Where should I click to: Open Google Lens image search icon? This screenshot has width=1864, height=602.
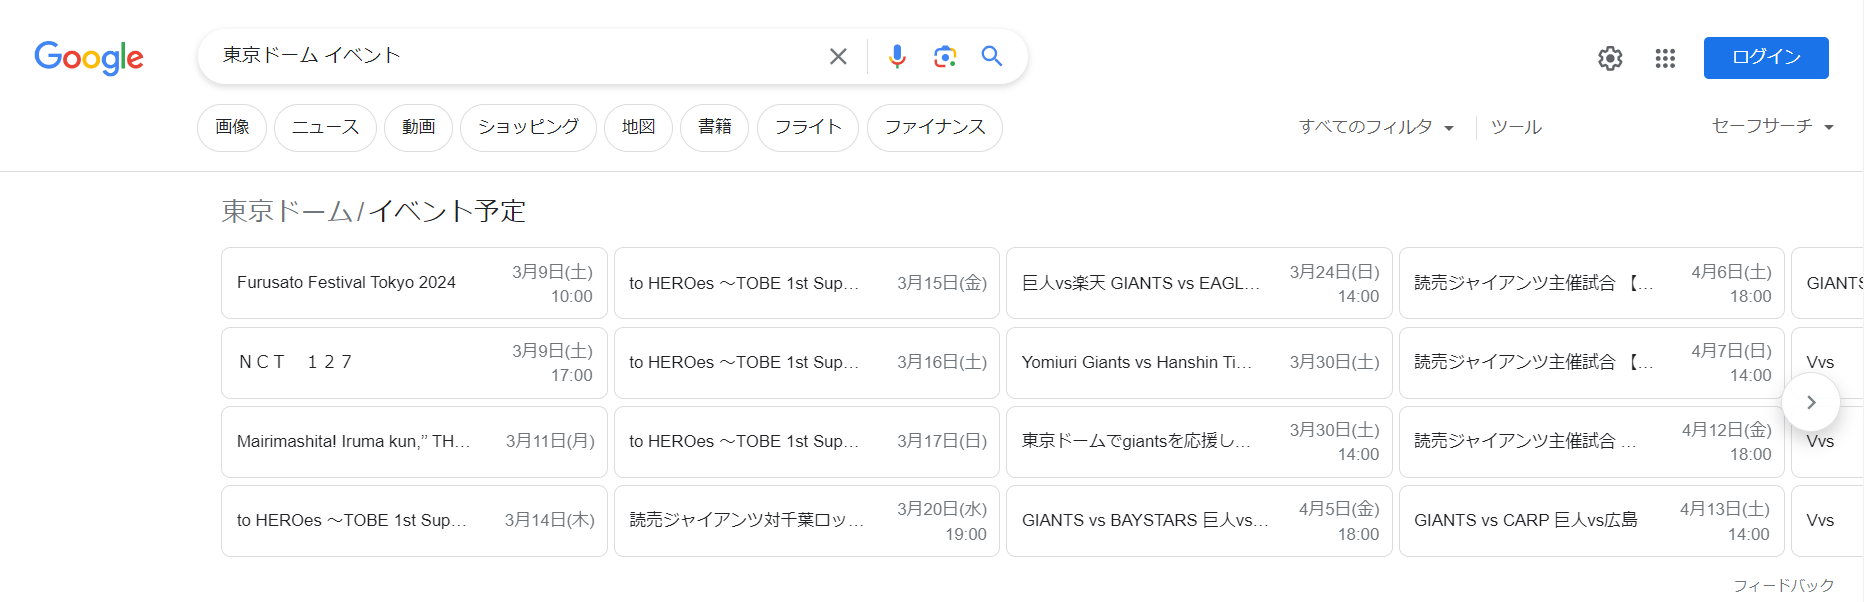pos(945,57)
